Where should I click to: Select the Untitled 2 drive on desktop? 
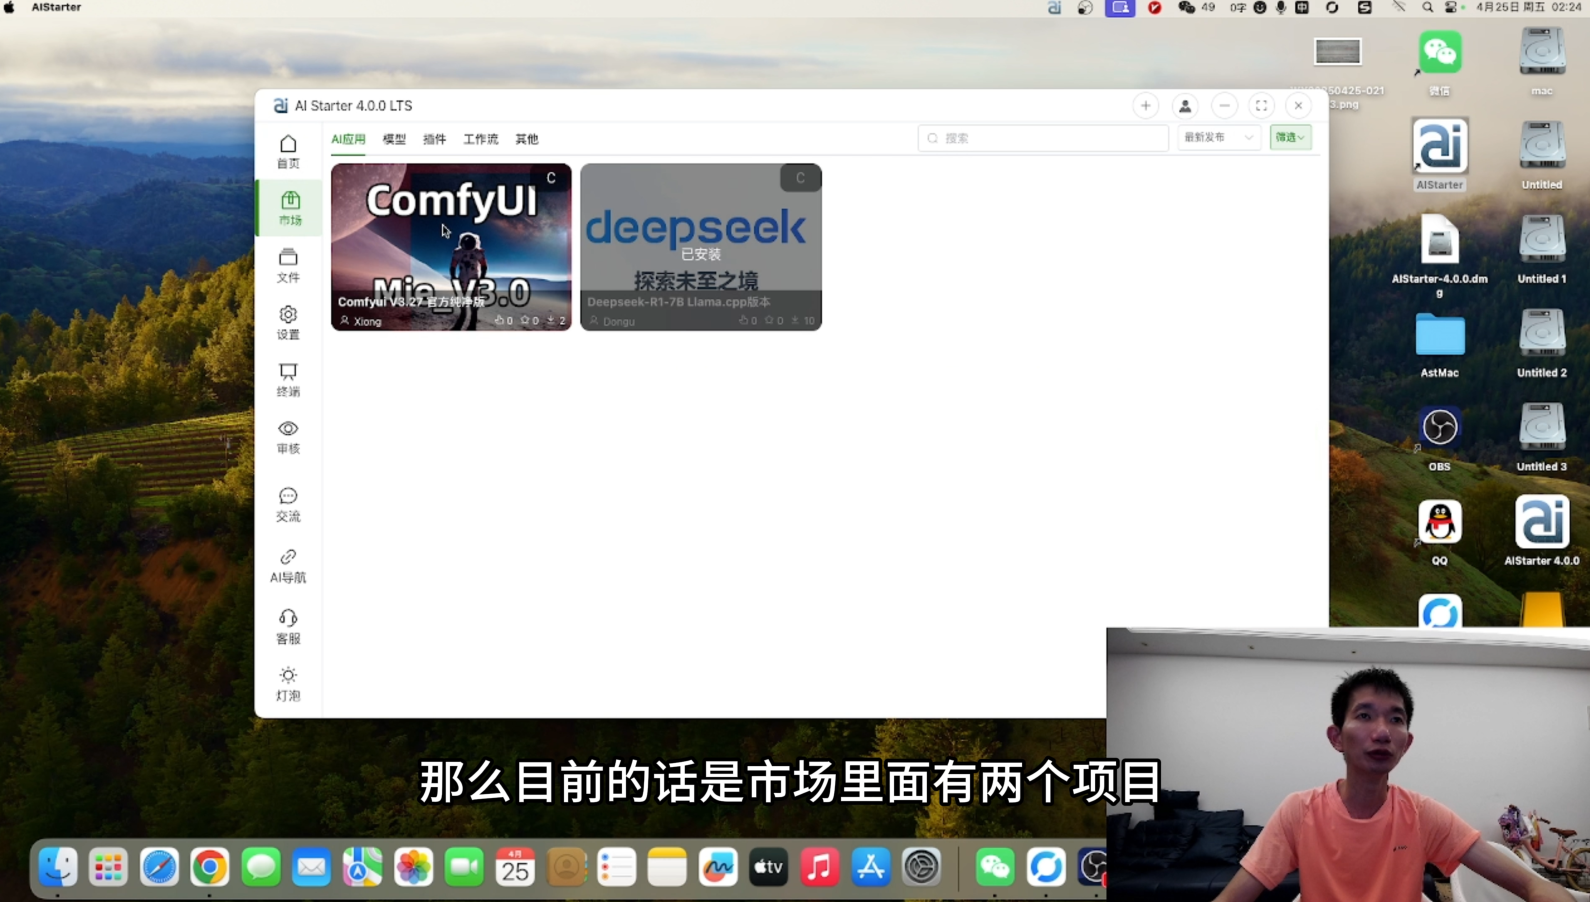pos(1542,343)
